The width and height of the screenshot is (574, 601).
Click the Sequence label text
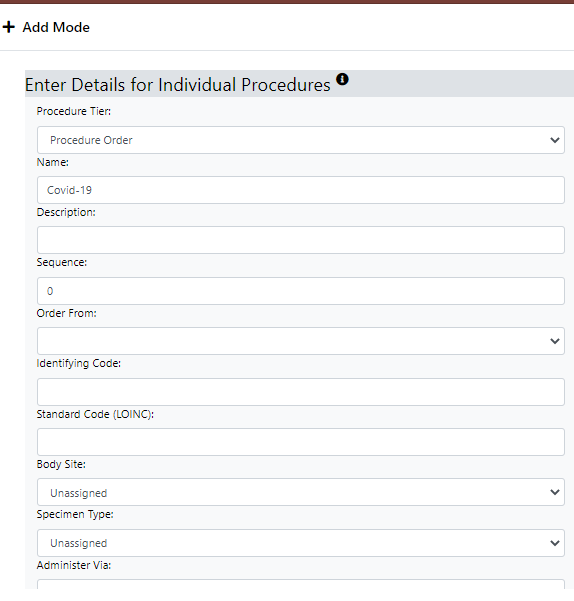[62, 262]
